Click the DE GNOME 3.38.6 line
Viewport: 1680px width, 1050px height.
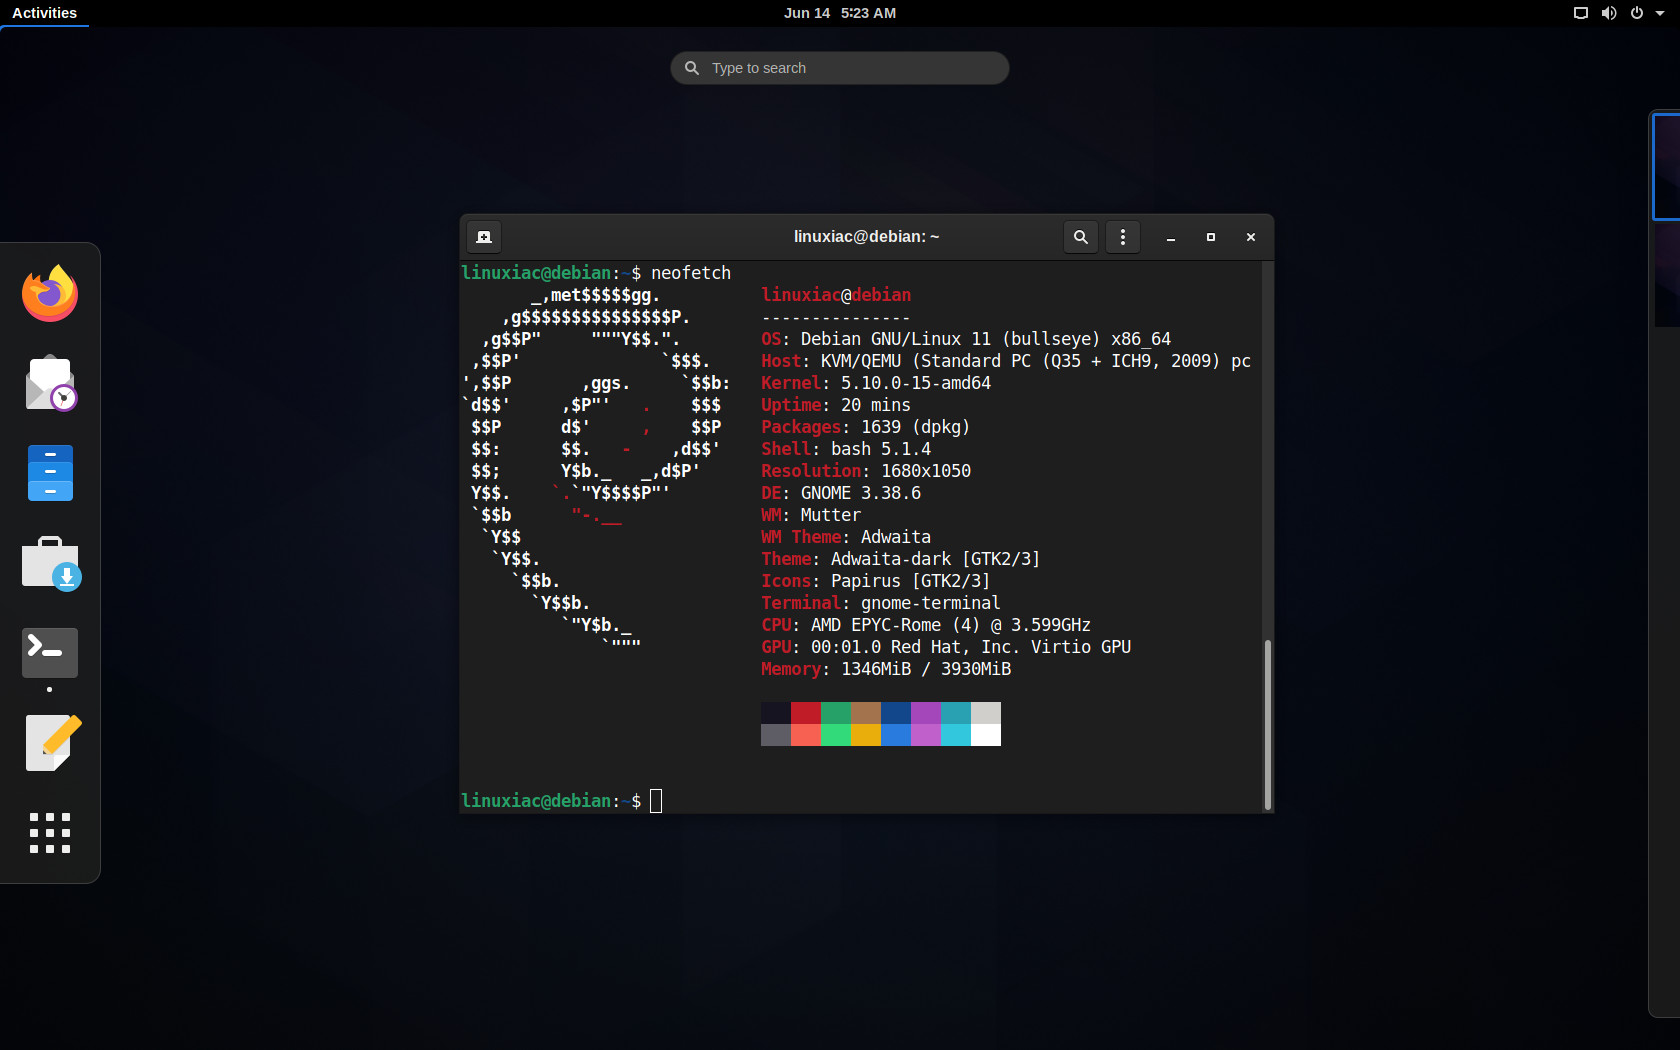pyautogui.click(x=841, y=493)
